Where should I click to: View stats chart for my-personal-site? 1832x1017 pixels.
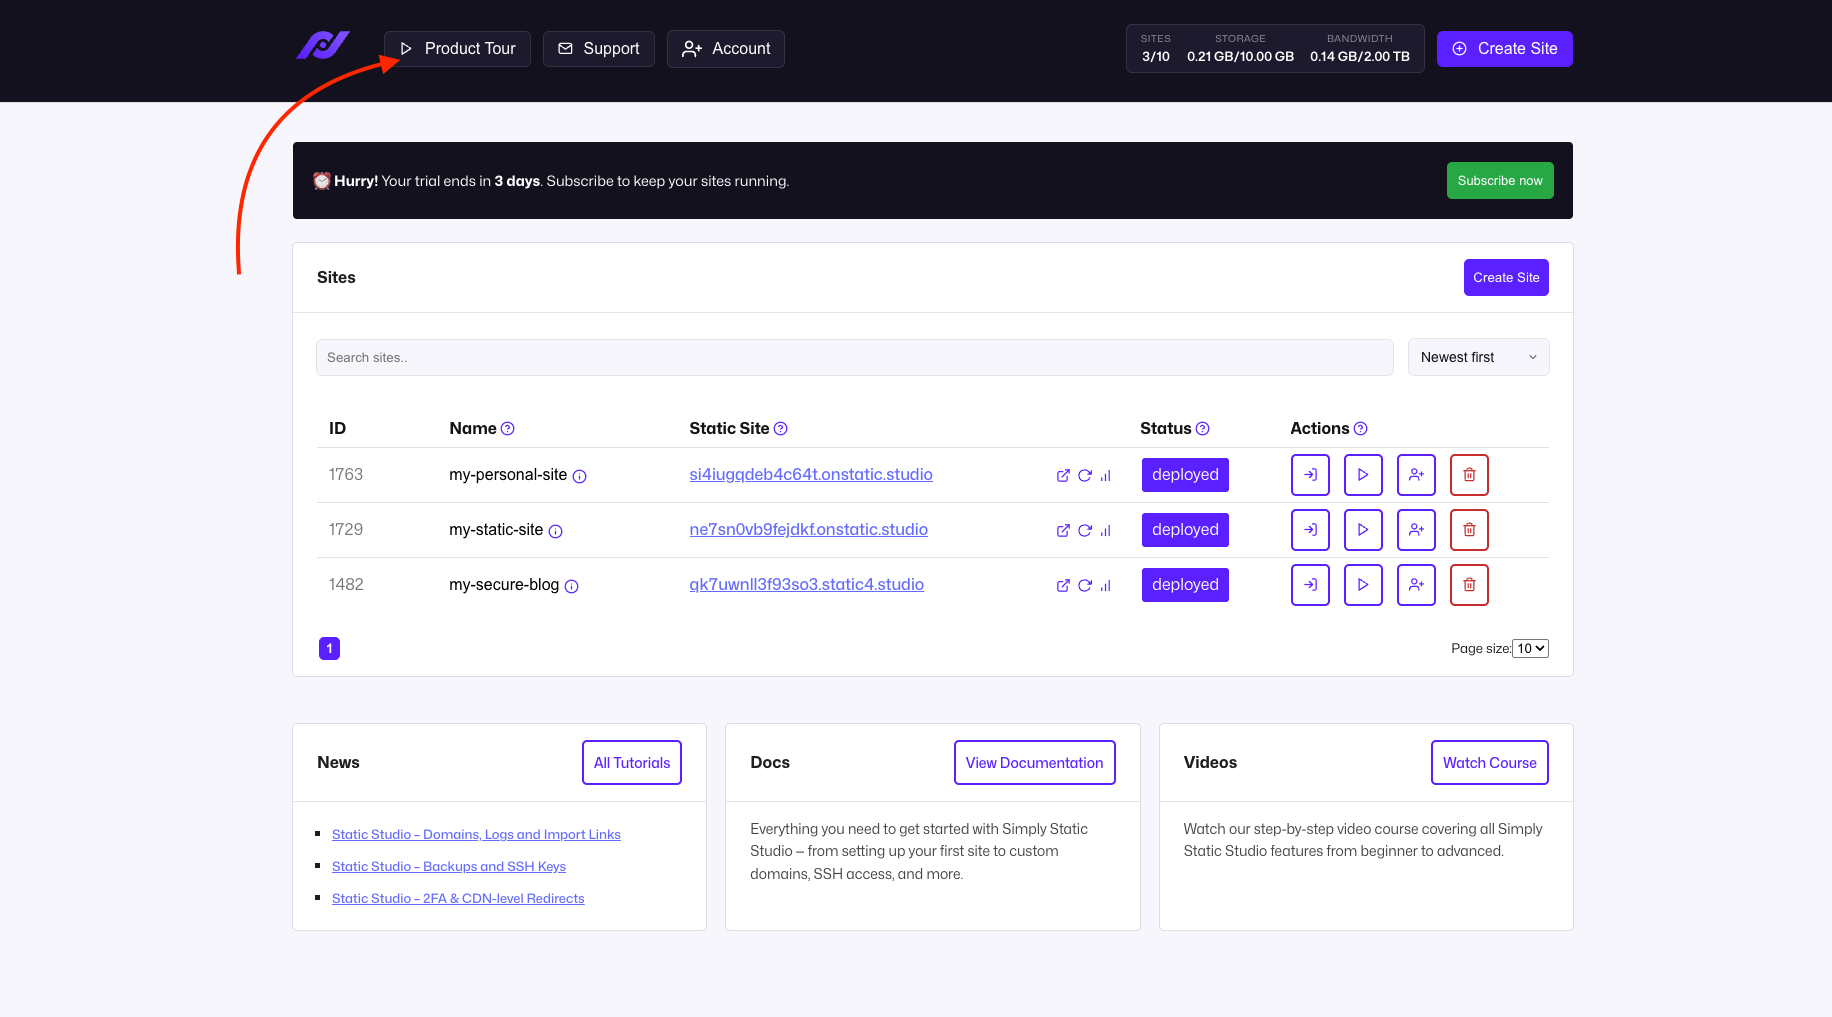(x=1106, y=476)
